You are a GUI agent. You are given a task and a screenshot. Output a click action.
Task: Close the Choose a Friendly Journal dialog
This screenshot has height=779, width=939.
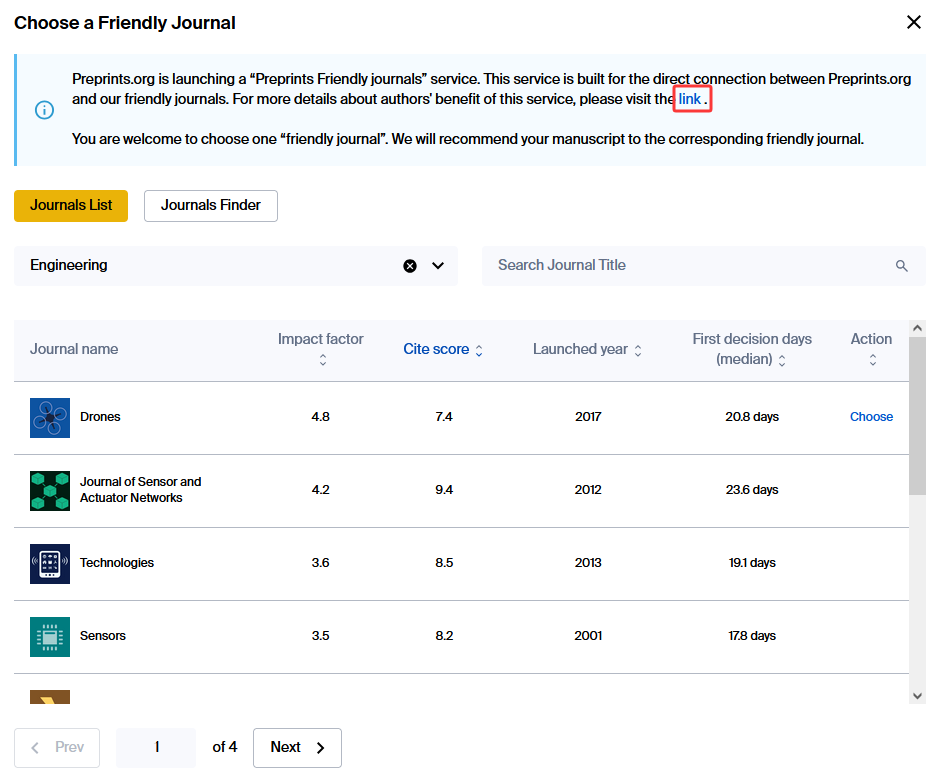point(913,22)
